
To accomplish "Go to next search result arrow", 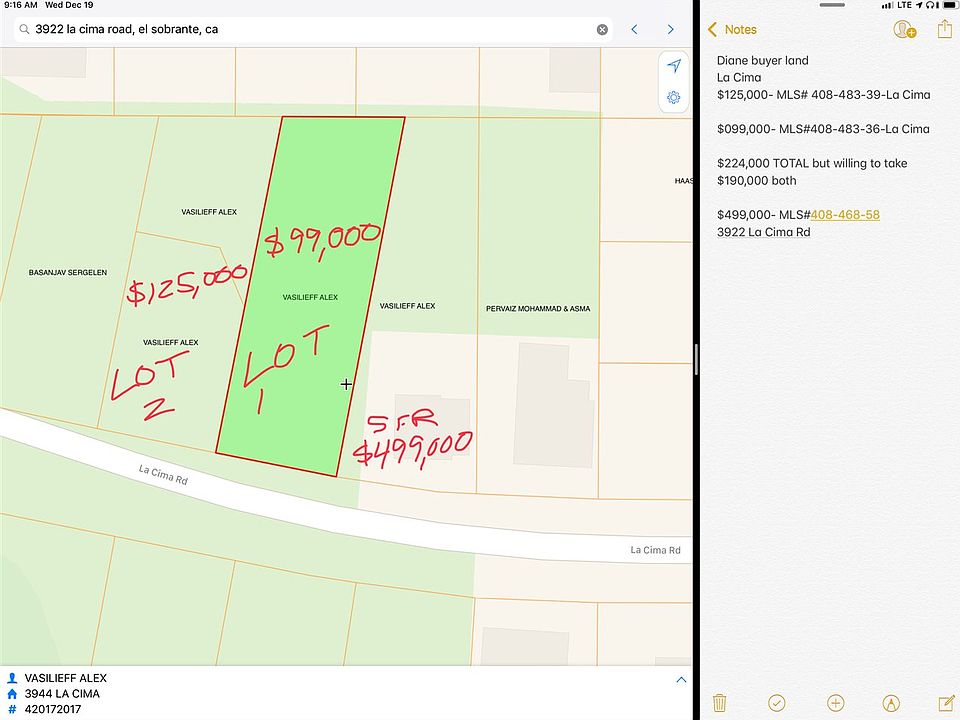I will [670, 30].
